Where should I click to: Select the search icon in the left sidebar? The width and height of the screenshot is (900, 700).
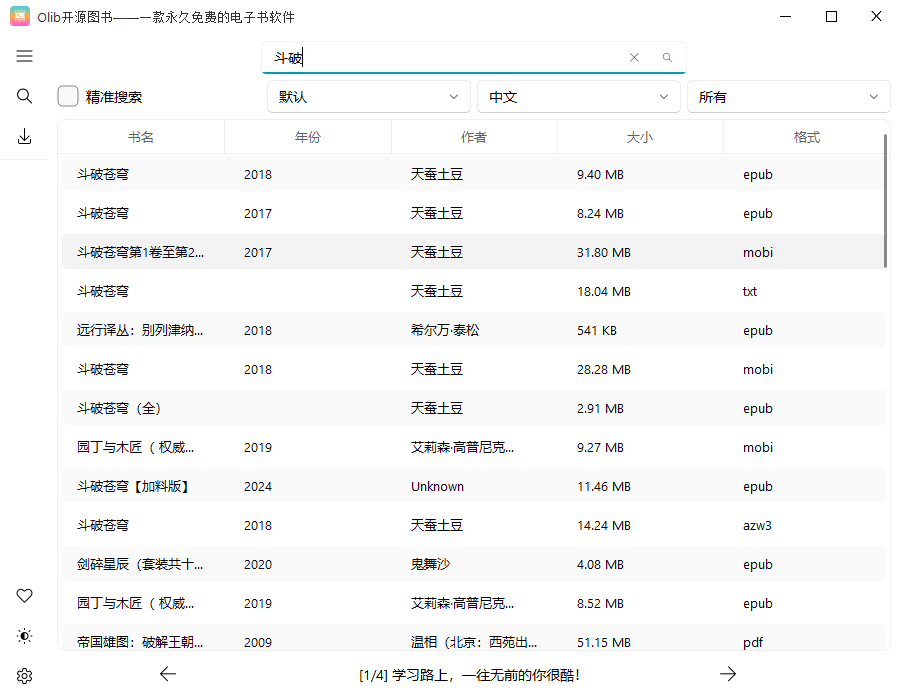(x=24, y=96)
